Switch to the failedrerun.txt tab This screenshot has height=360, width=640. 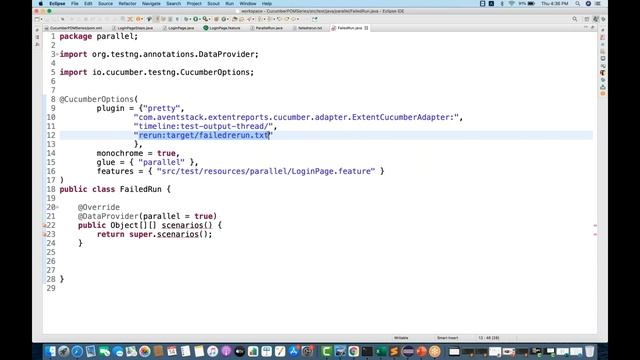point(308,28)
